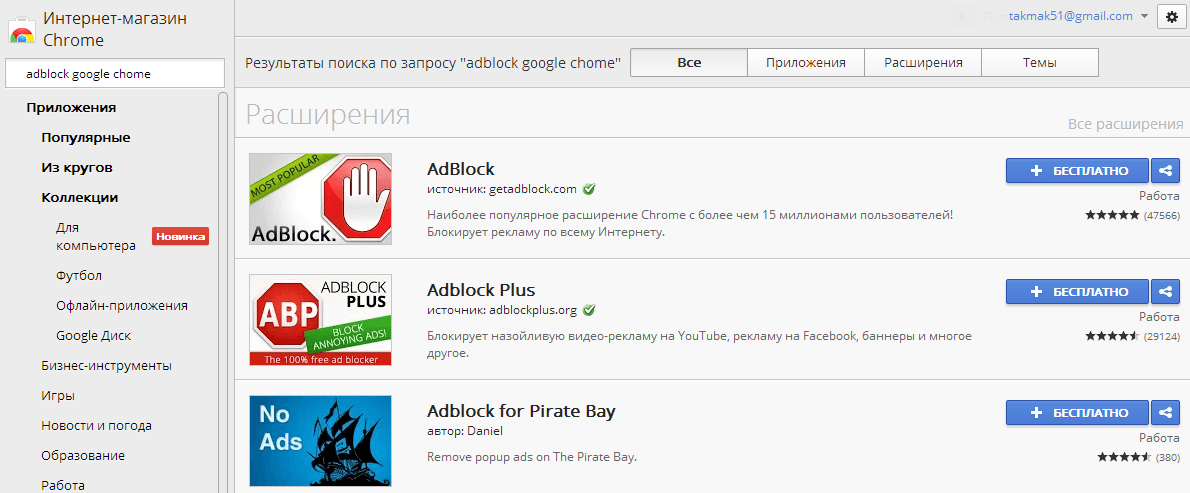Viewport: 1190px width, 493px height.
Task: Share Adblock Plus using its share icon
Action: tap(1165, 292)
